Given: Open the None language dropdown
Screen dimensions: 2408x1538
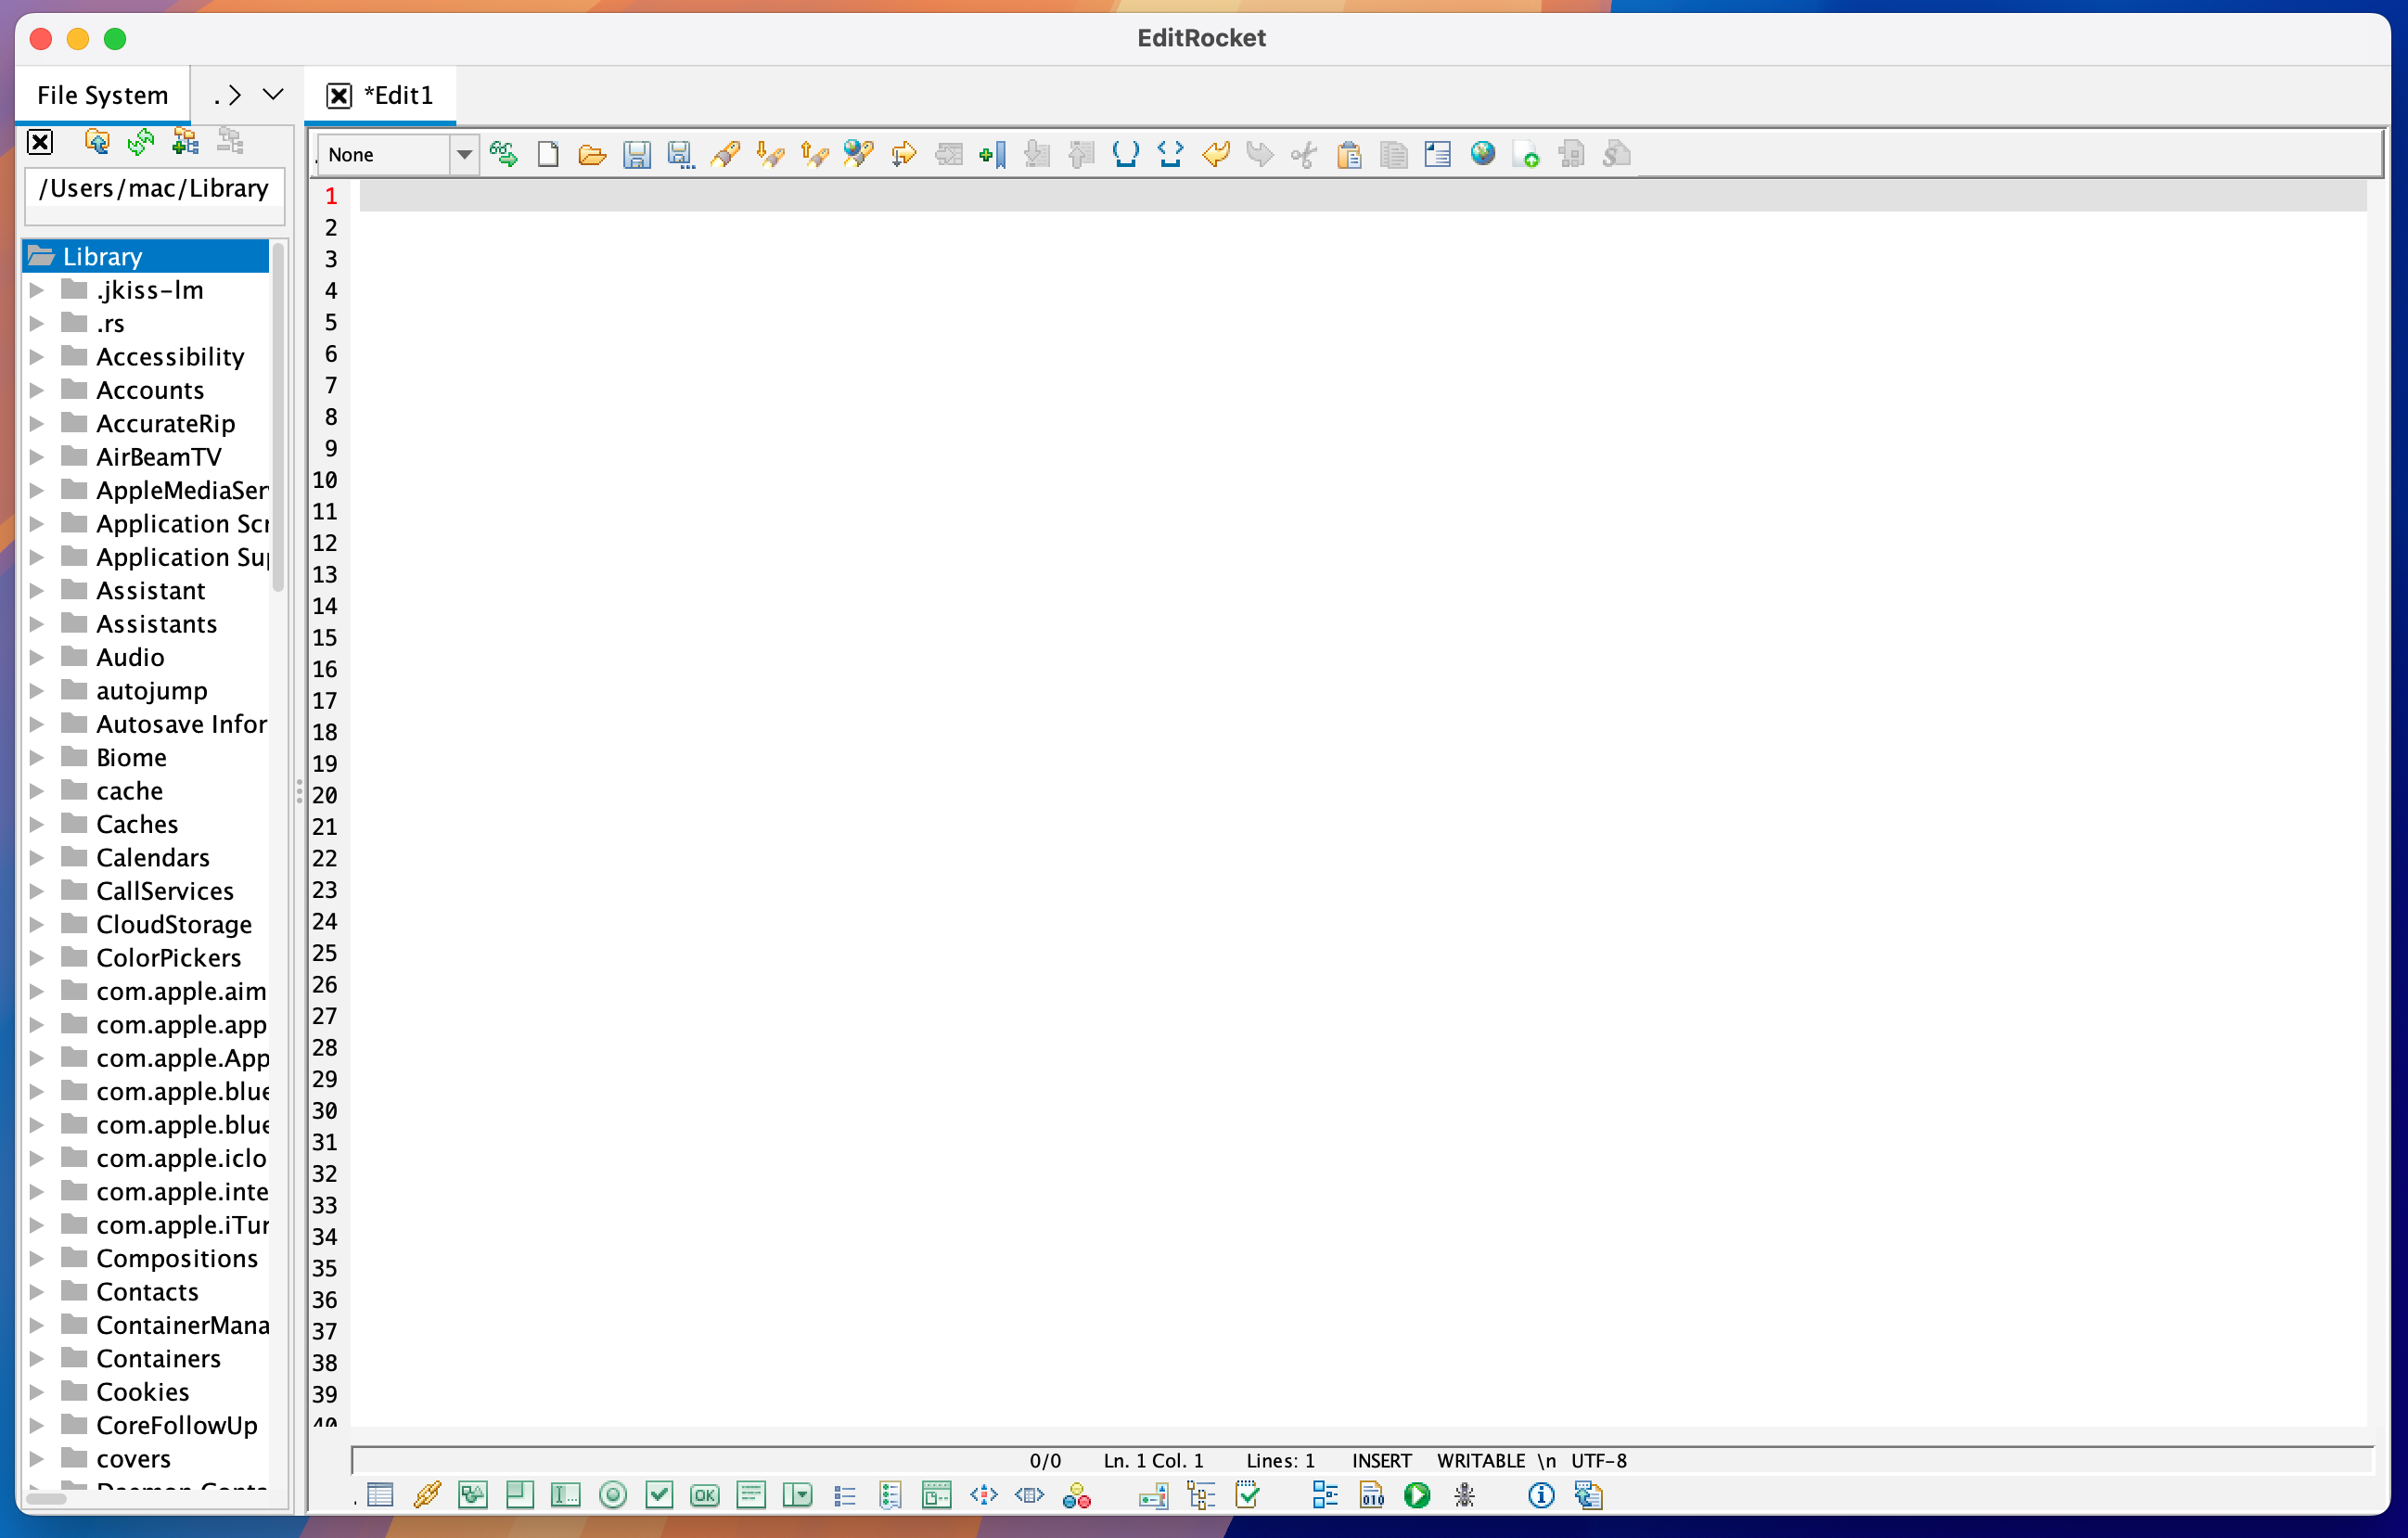Looking at the screenshot, I should coord(463,154).
